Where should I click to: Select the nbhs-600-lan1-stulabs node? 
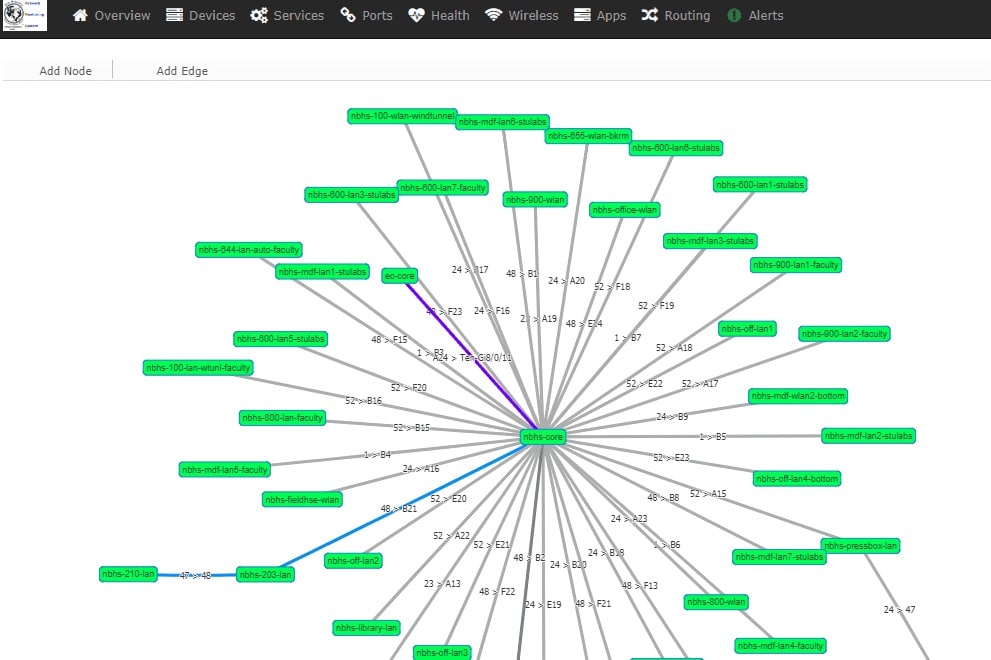[760, 185]
